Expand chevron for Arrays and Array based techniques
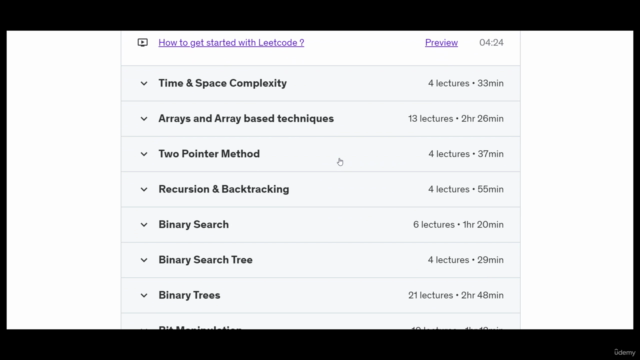 144,119
